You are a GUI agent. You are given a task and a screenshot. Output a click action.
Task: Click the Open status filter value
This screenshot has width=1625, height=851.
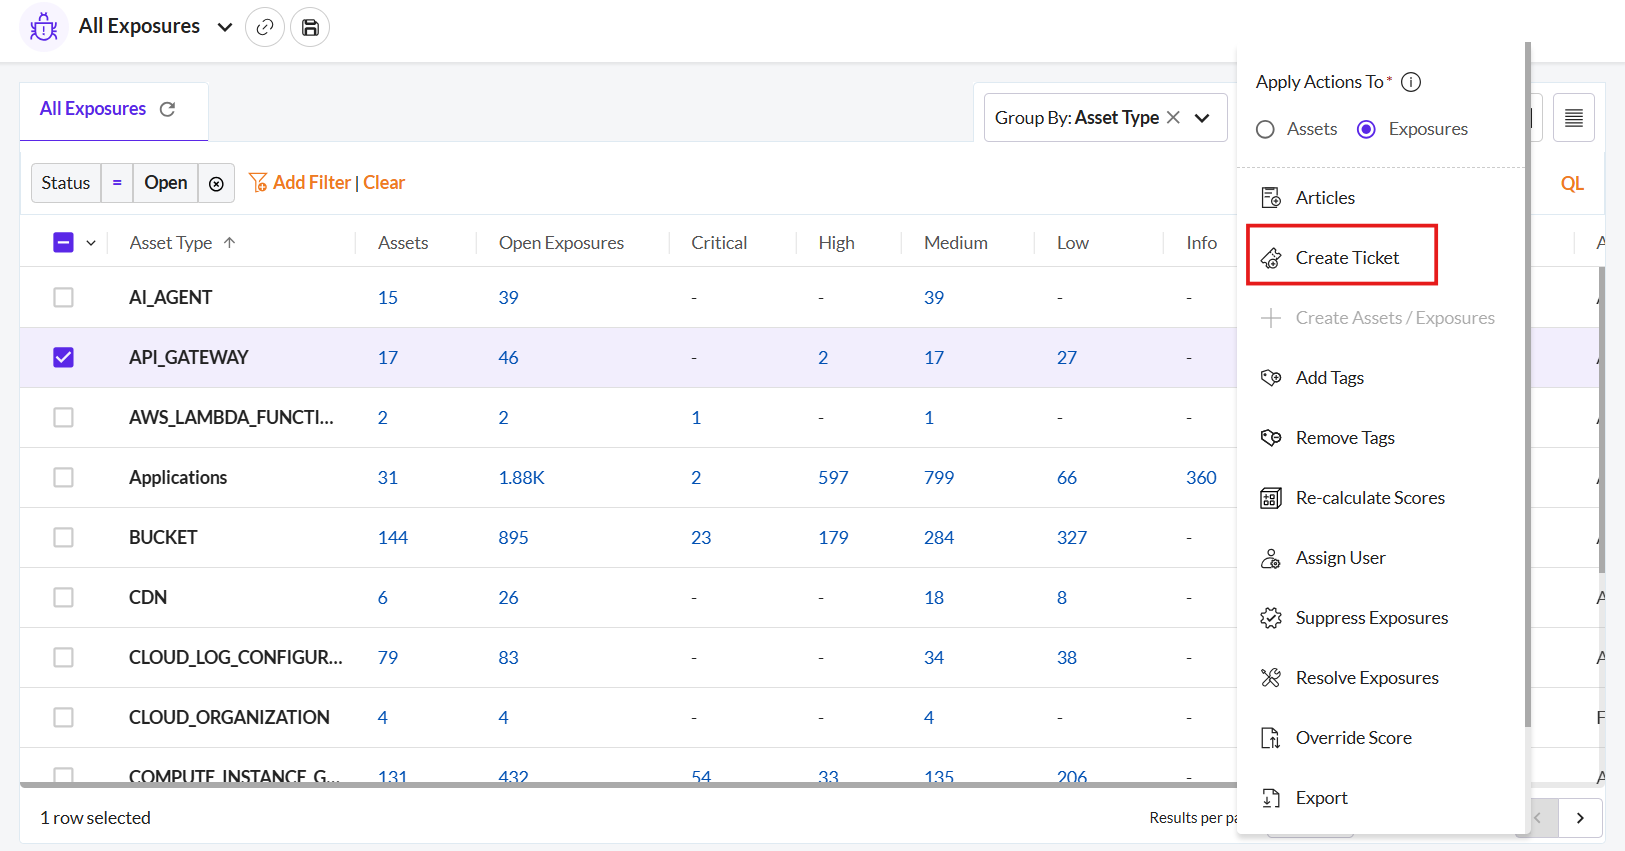[165, 183]
